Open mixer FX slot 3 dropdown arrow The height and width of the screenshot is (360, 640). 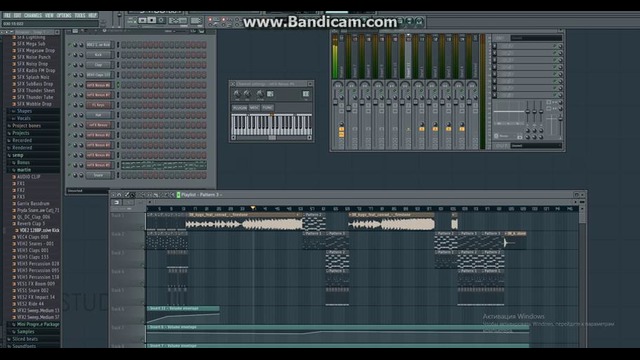click(x=494, y=60)
